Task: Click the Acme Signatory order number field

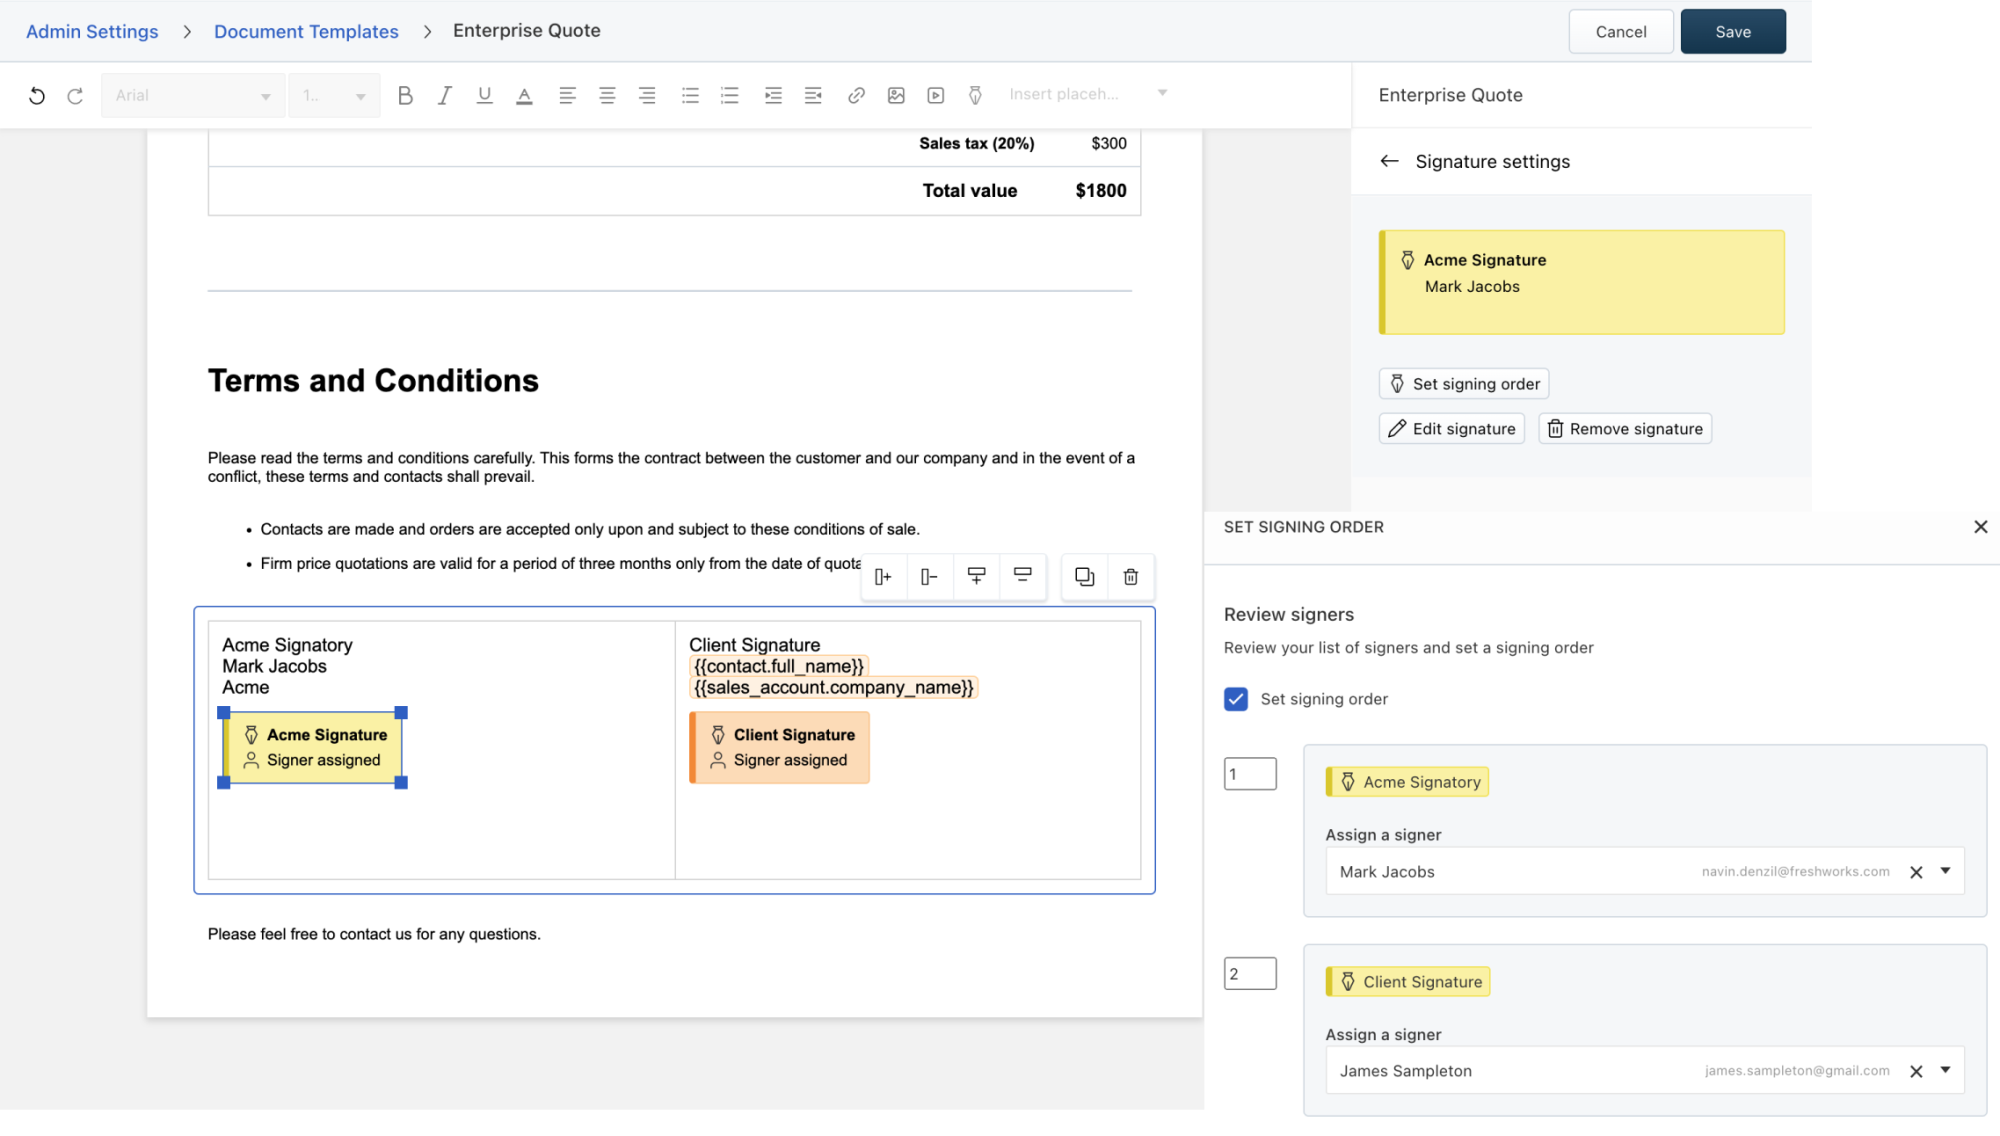Action: click(1250, 774)
